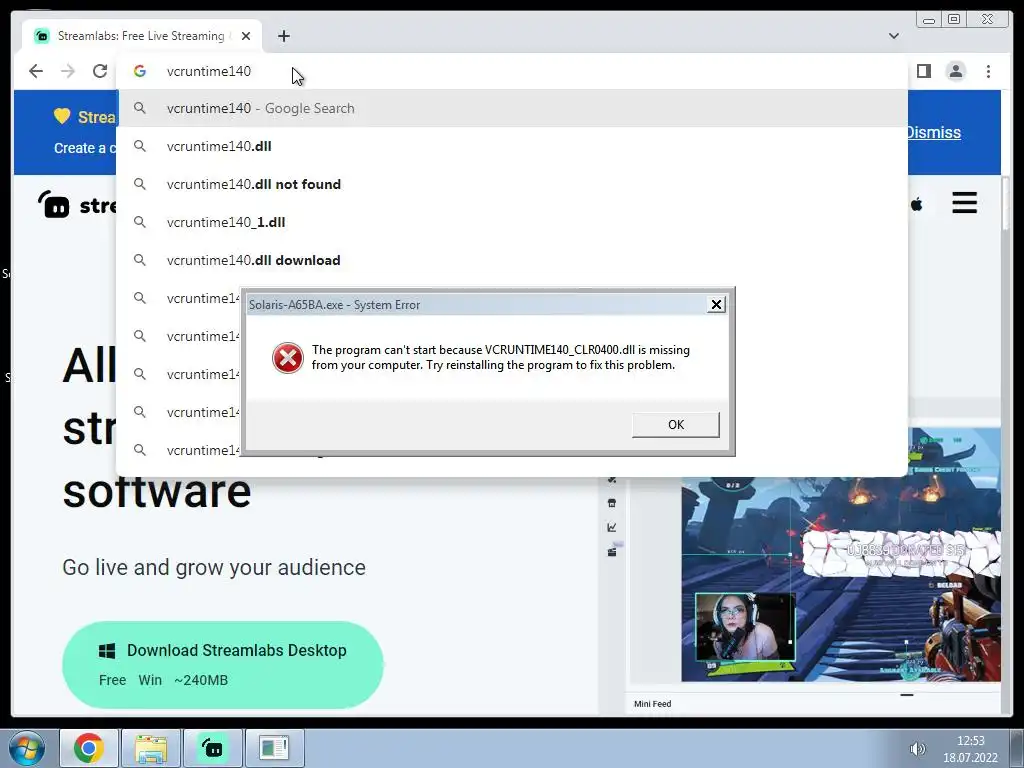Click the Mini Feed label

coord(652,703)
